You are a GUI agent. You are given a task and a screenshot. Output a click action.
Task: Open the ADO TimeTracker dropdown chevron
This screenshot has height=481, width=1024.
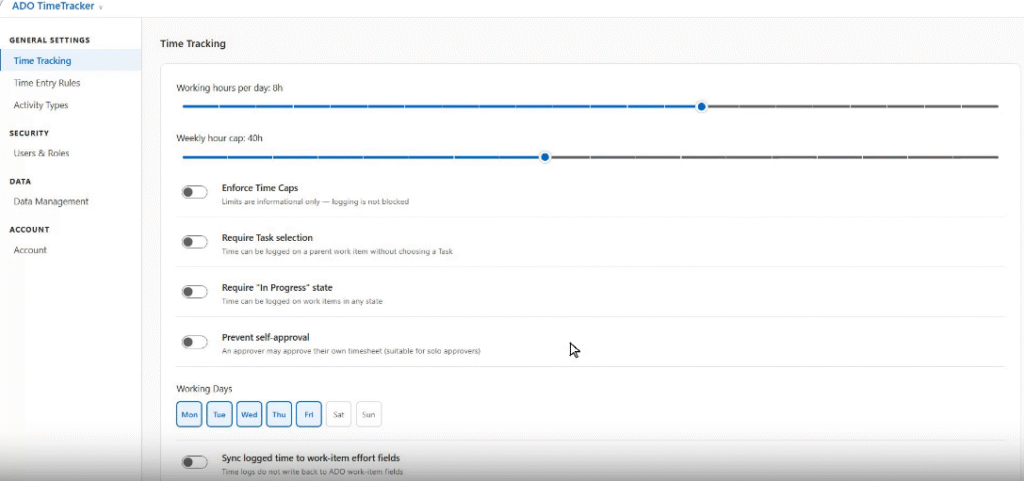pos(101,7)
